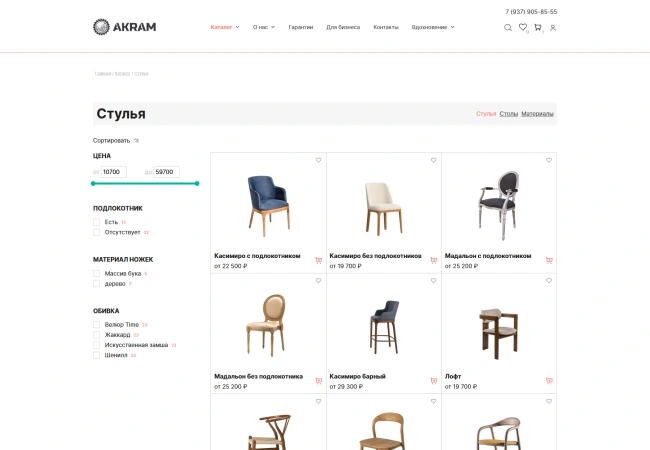Tick the 'Жаккард' upholstery checkbox

pyautogui.click(x=97, y=335)
